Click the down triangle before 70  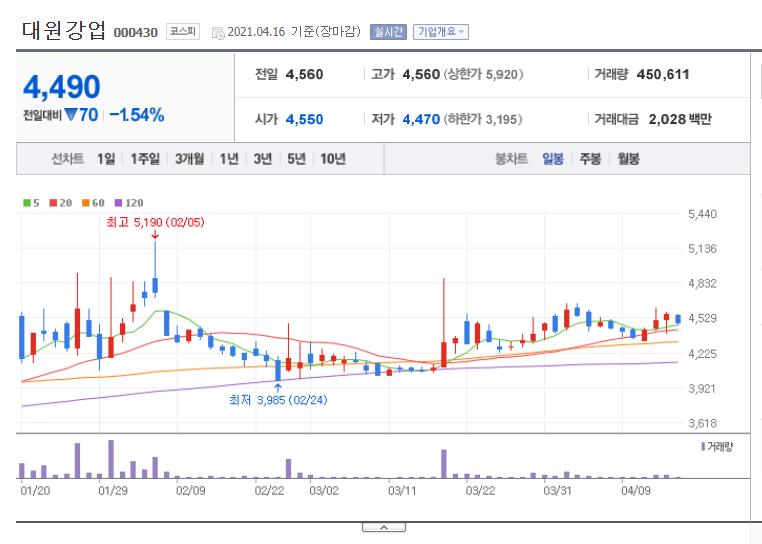pyautogui.click(x=71, y=115)
